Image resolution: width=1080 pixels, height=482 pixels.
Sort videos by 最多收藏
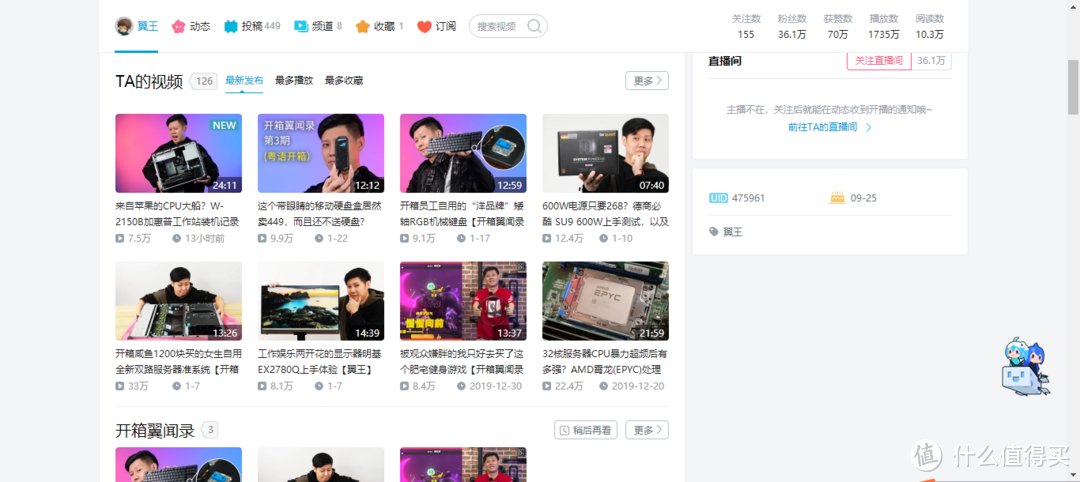[344, 81]
